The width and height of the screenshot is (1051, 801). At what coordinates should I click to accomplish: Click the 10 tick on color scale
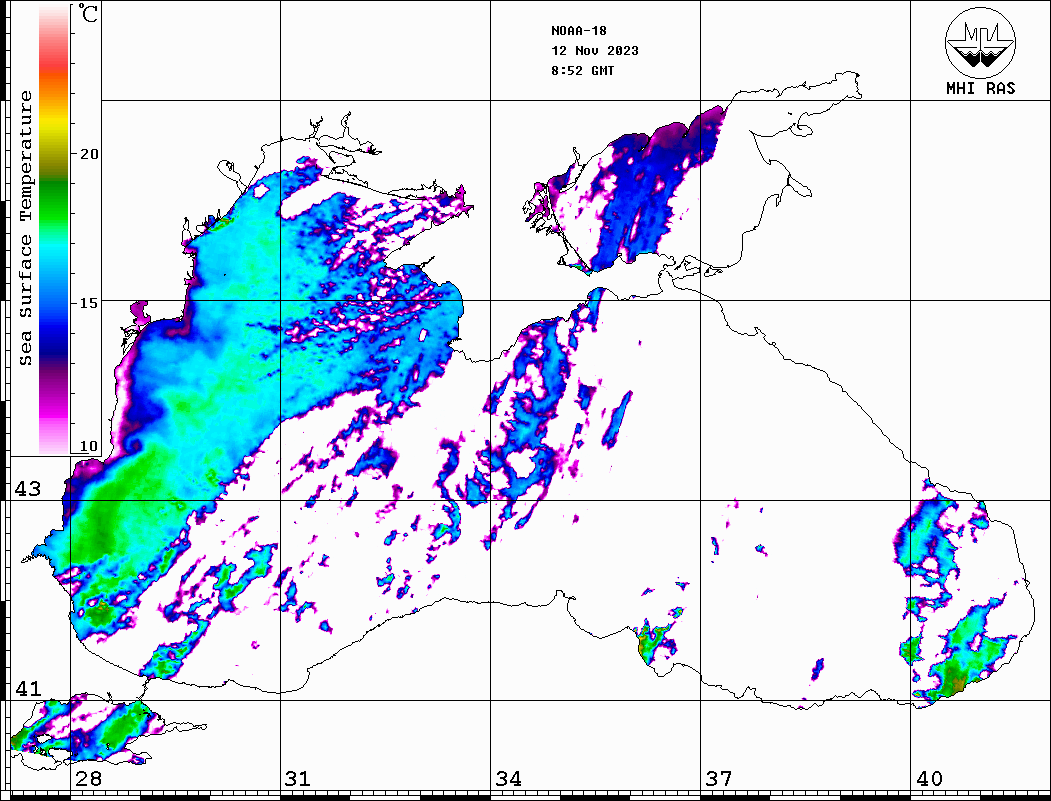pos(89,446)
